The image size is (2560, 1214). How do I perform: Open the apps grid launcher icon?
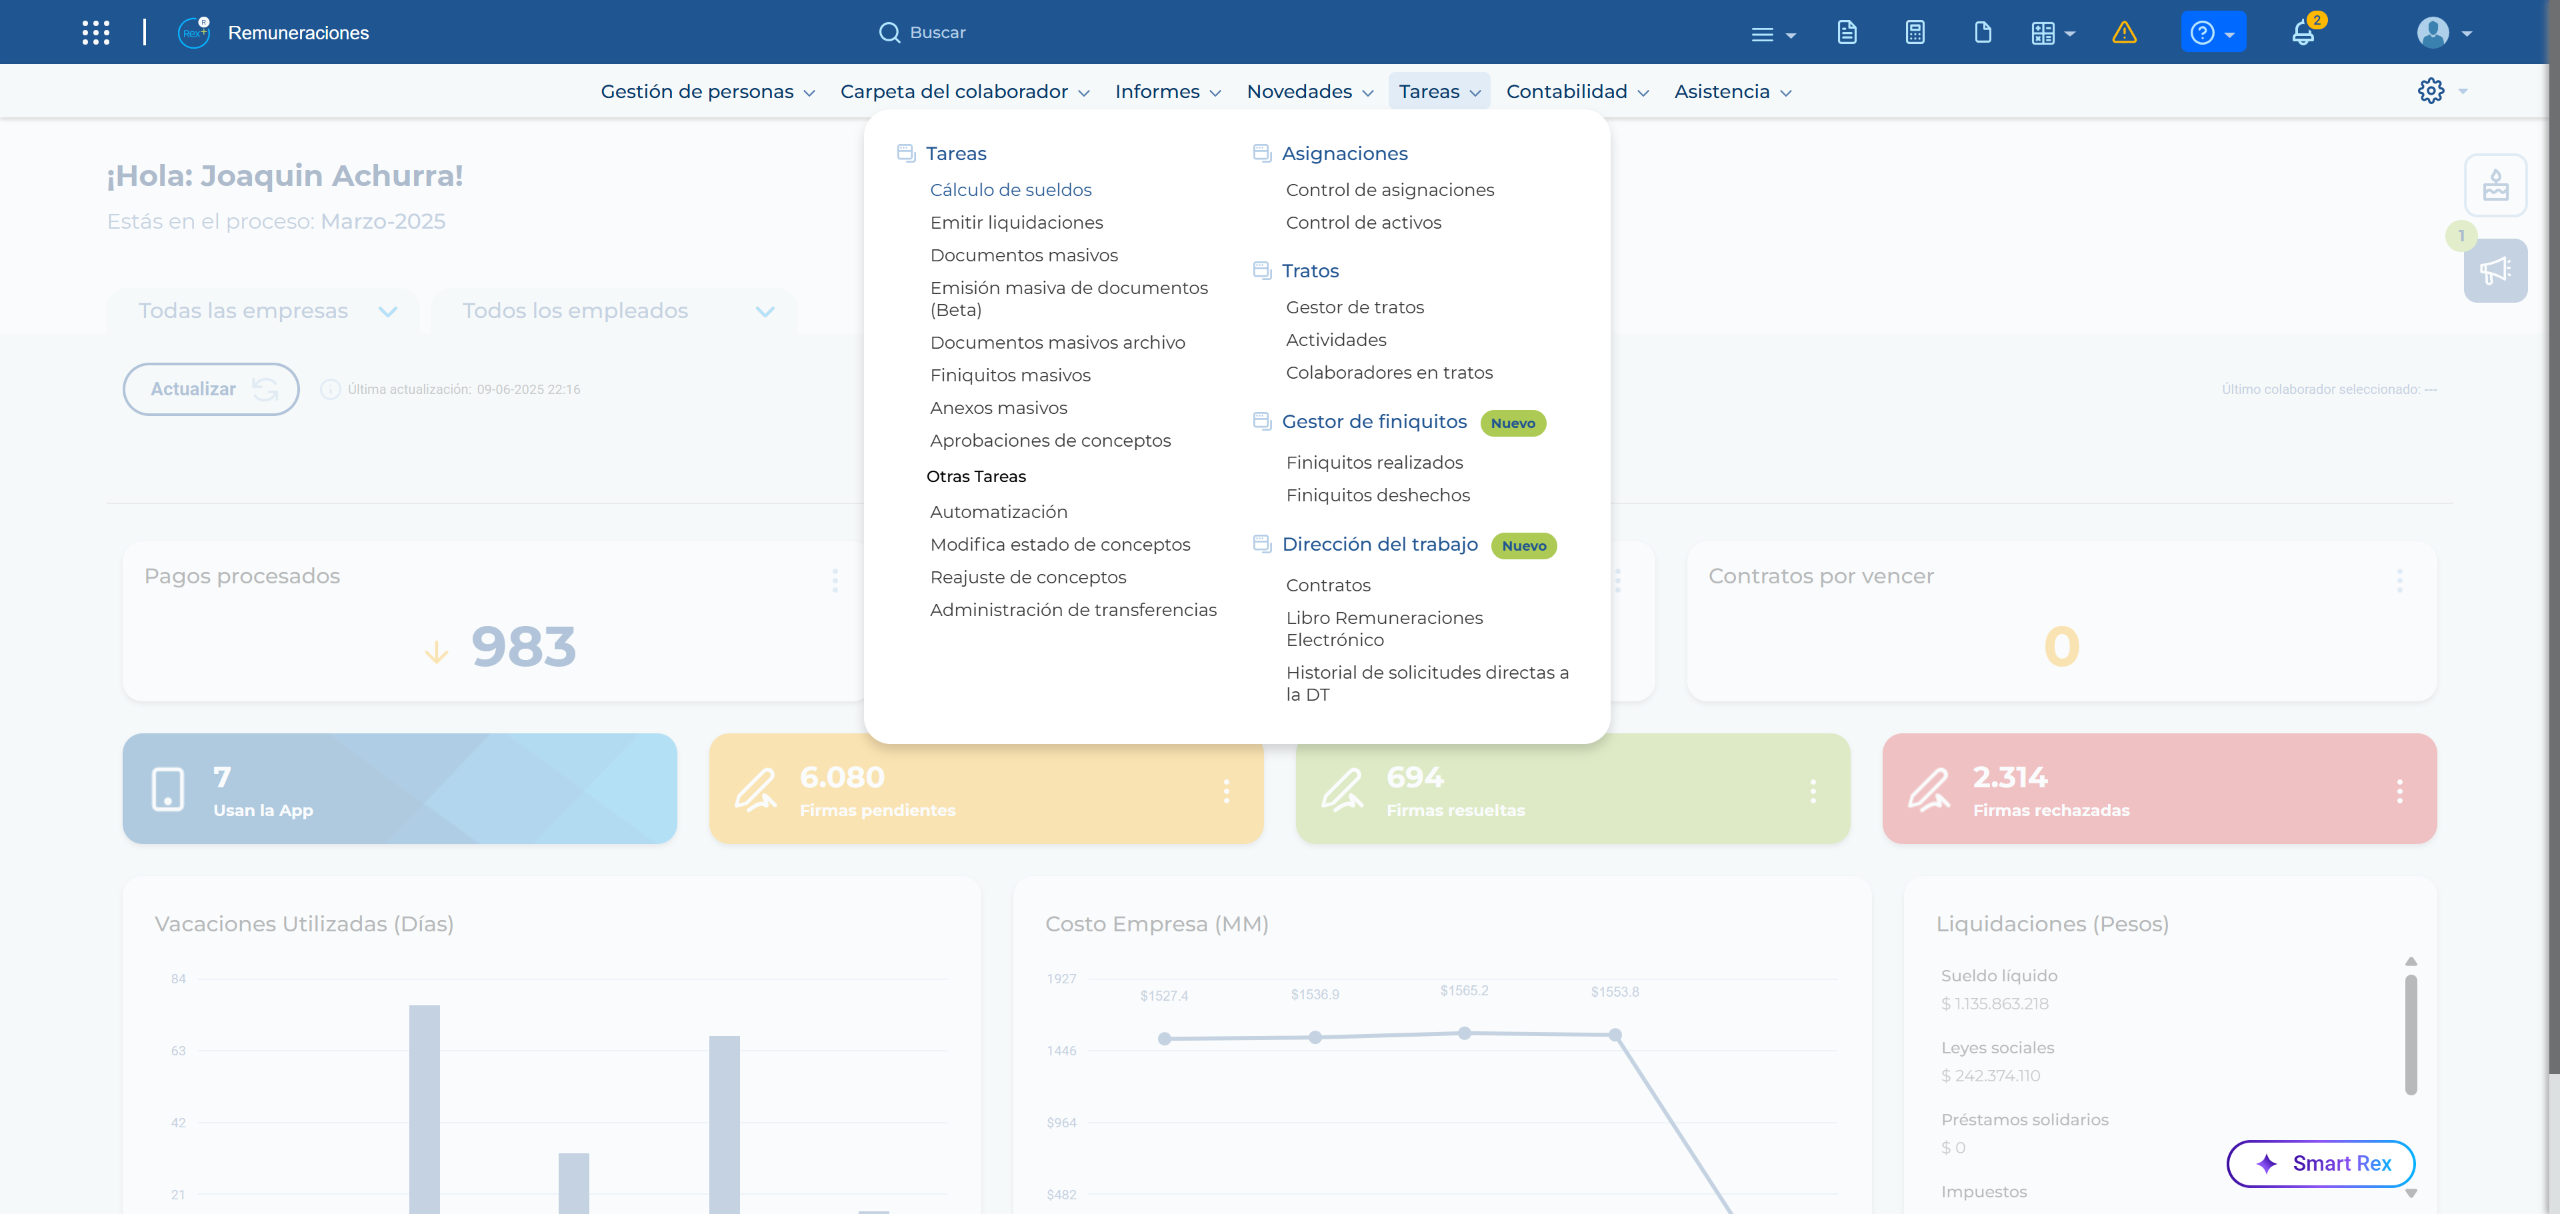click(x=96, y=33)
